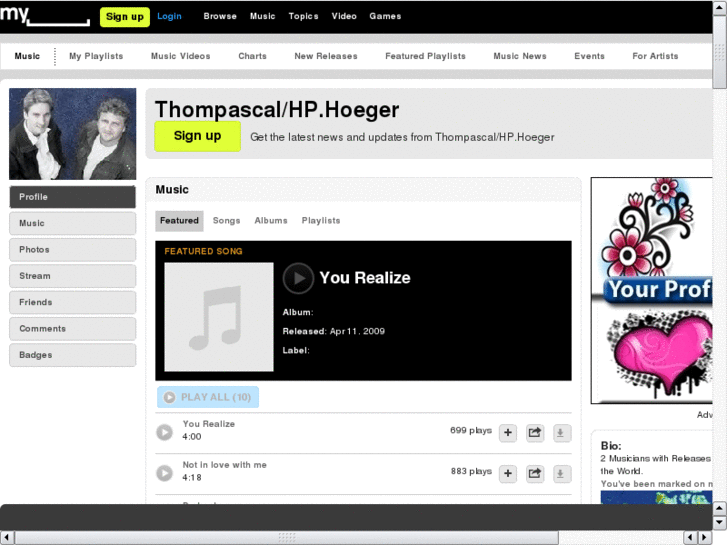Download the Not in love with me track
Viewport: 727px width, 545px height.
(x=561, y=474)
